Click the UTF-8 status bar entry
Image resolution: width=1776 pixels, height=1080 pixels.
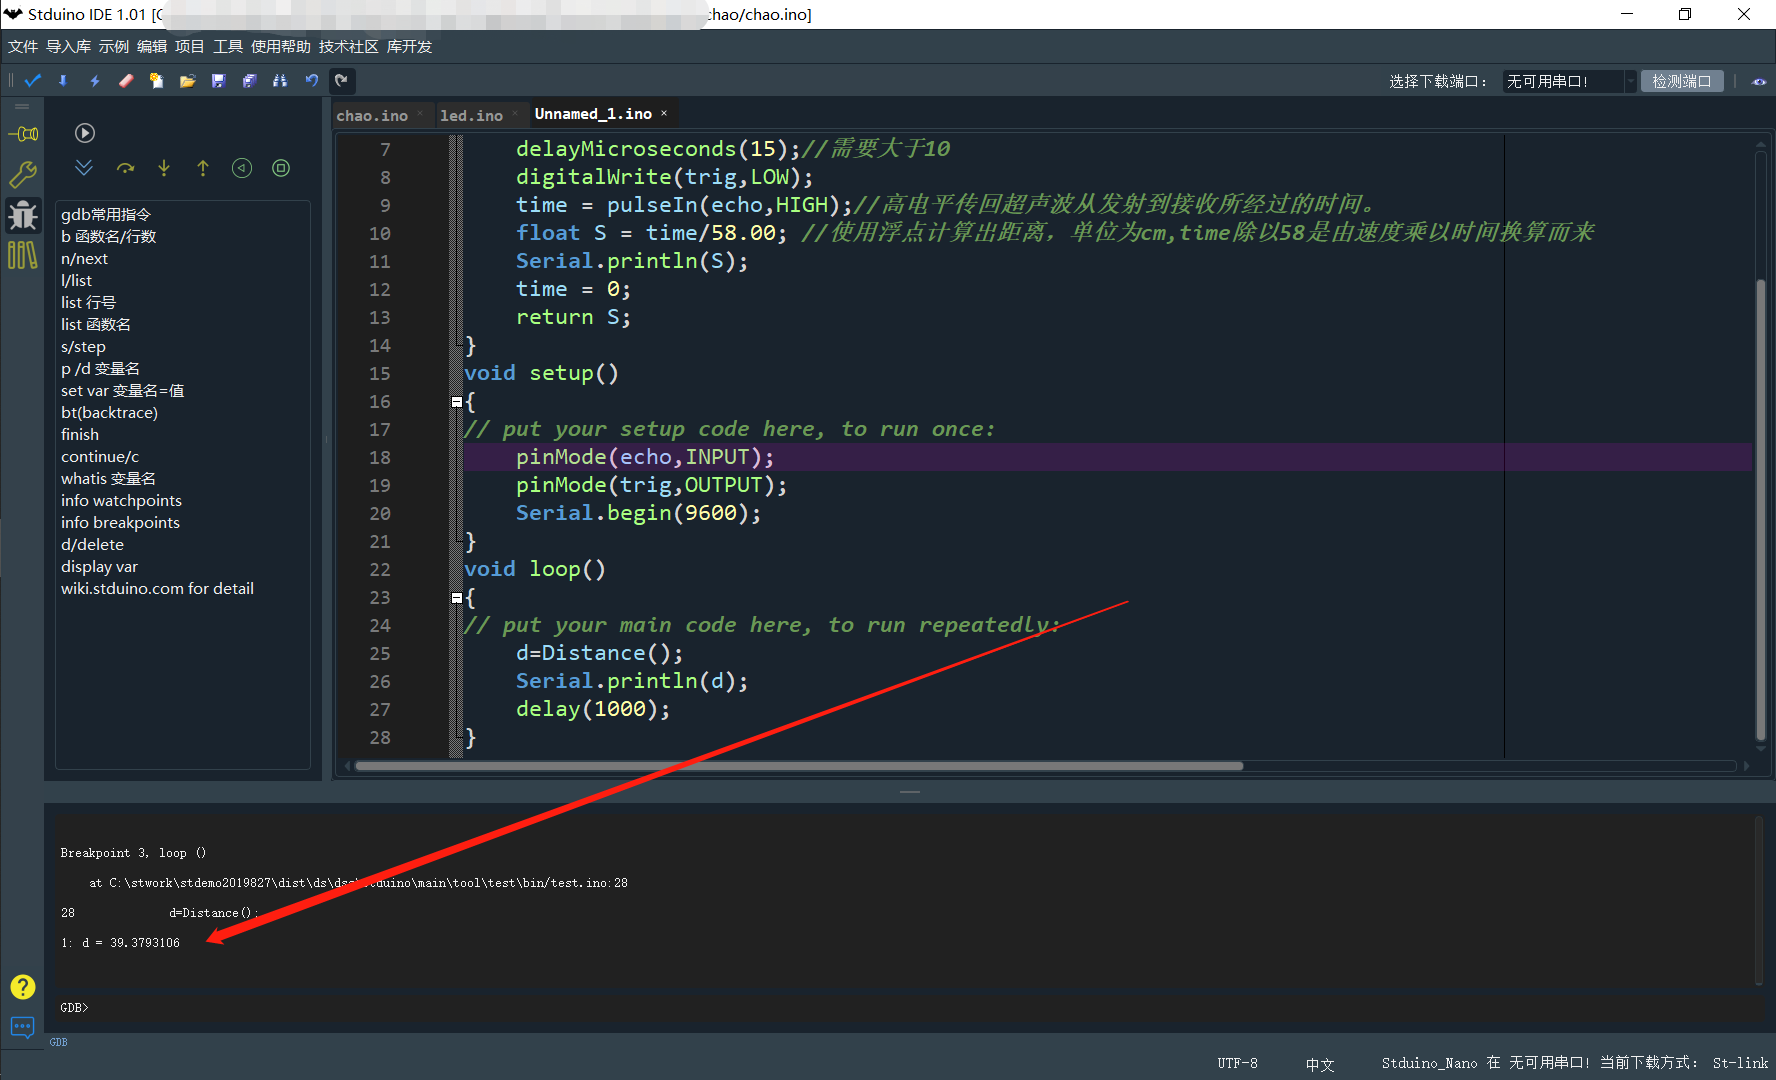point(1237,1063)
